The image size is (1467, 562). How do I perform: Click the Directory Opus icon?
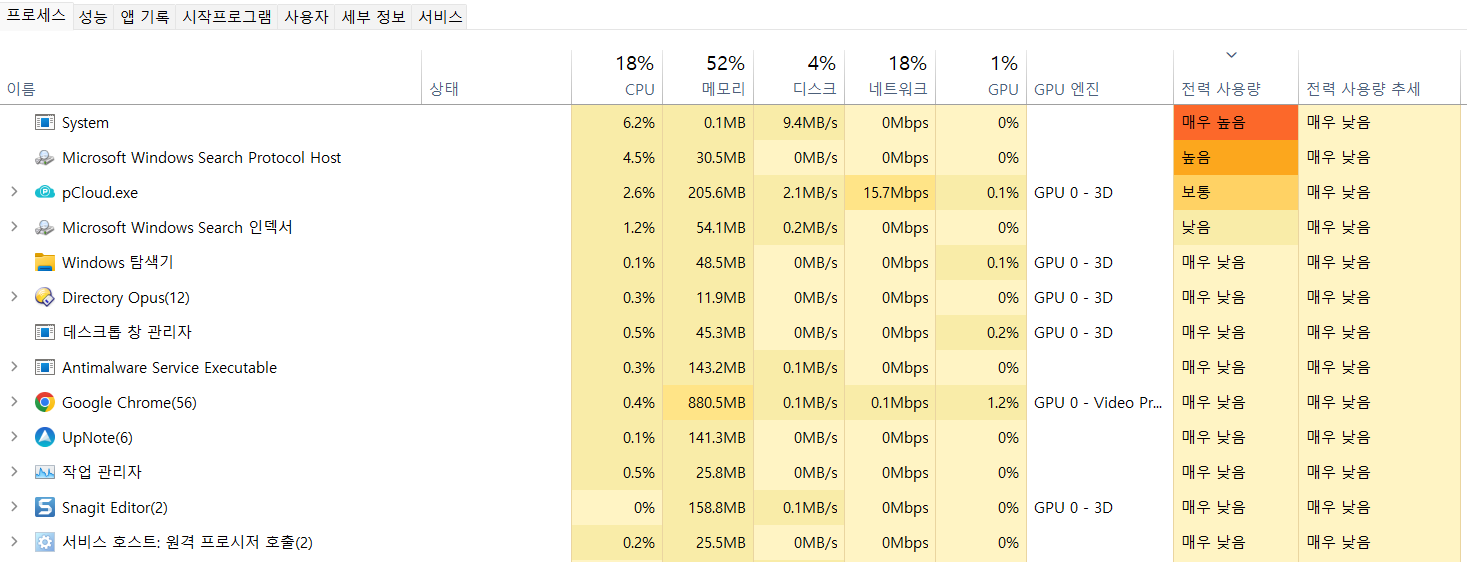coord(44,298)
